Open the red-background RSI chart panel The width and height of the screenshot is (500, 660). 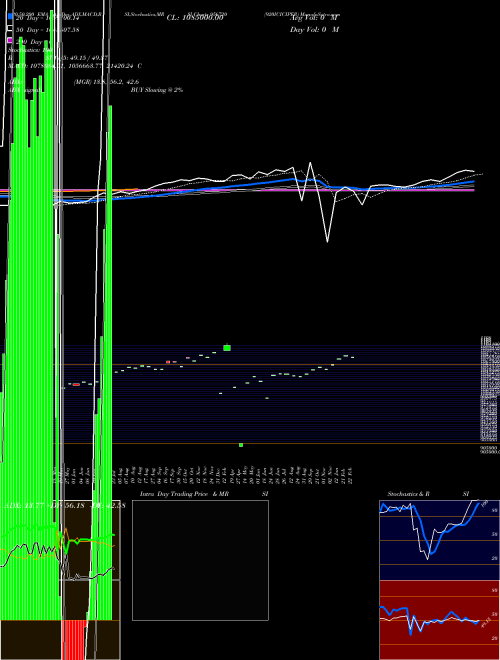pyautogui.click(x=439, y=620)
